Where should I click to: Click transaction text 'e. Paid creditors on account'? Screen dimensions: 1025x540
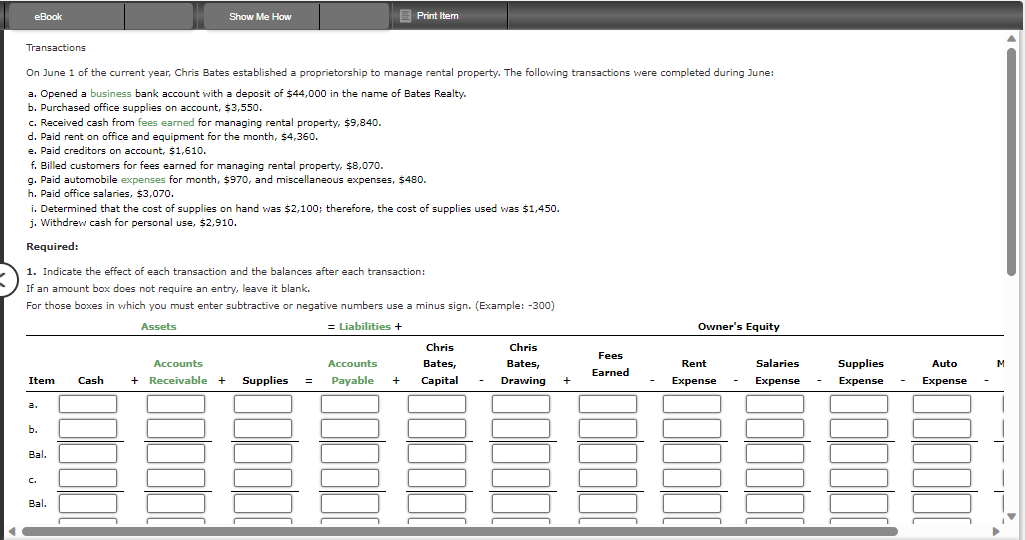97,150
